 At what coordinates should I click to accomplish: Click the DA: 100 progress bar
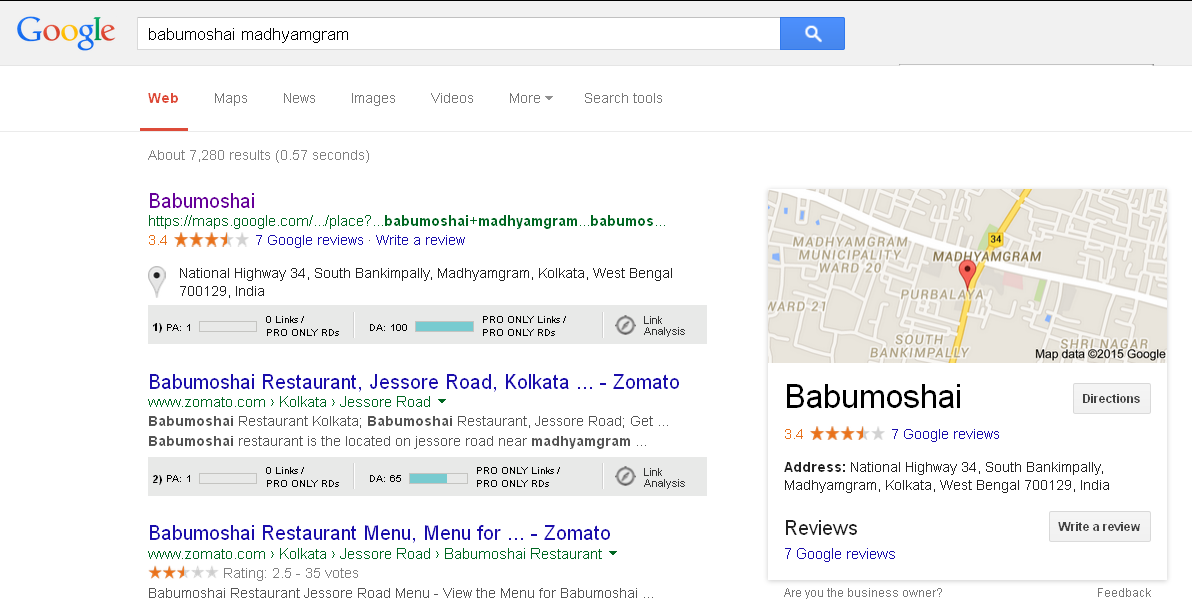444,326
